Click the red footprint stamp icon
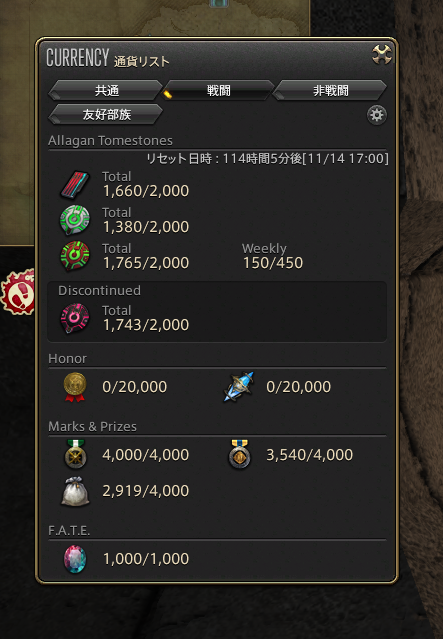Screen dimensions: 443x639 point(18,292)
